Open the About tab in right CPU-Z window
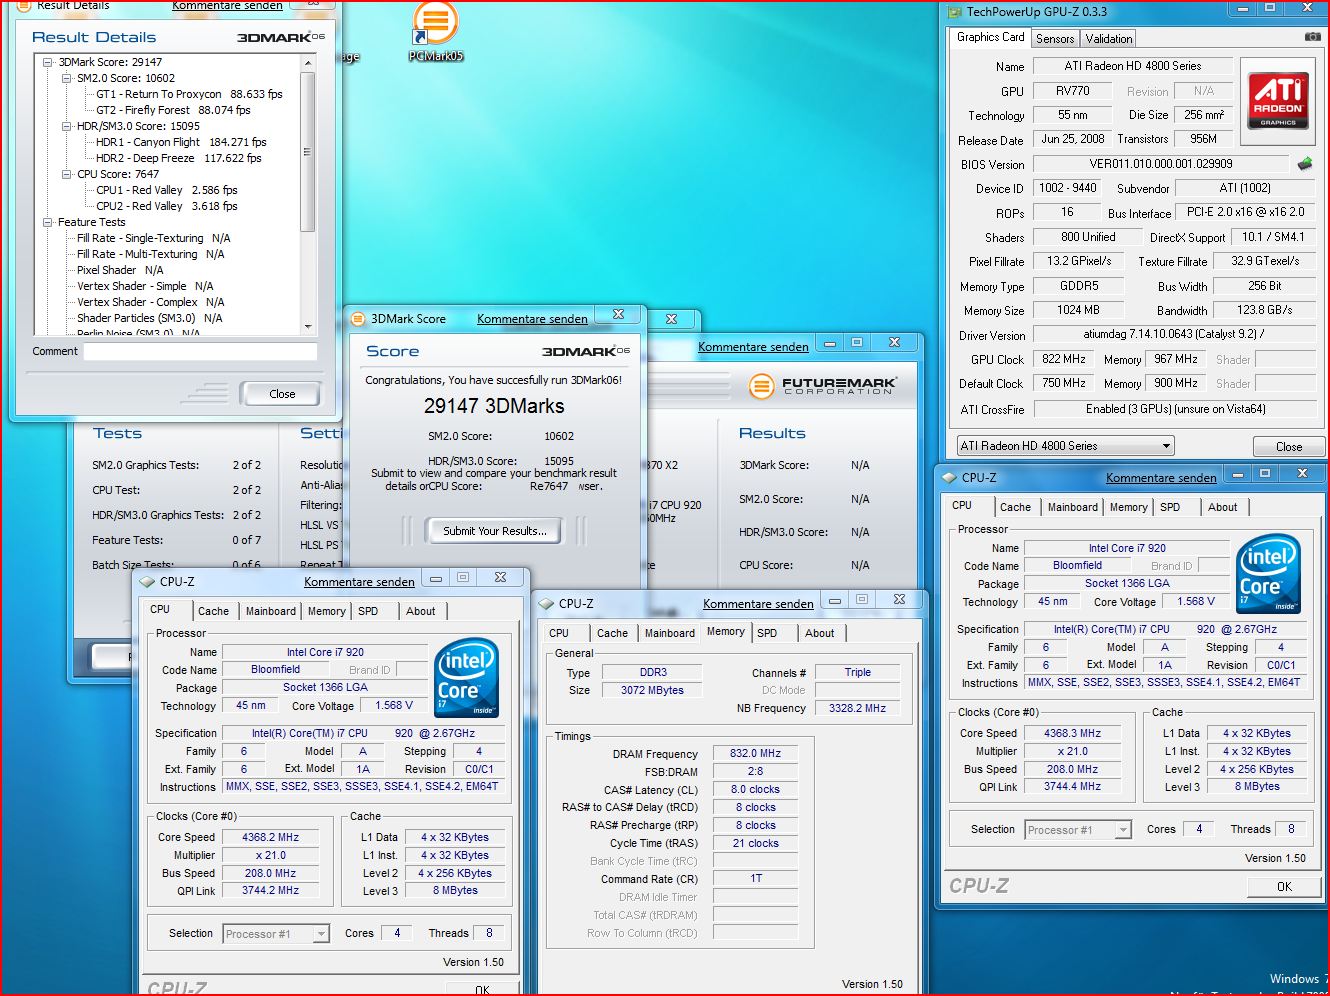The image size is (1330, 996). 1223,507
